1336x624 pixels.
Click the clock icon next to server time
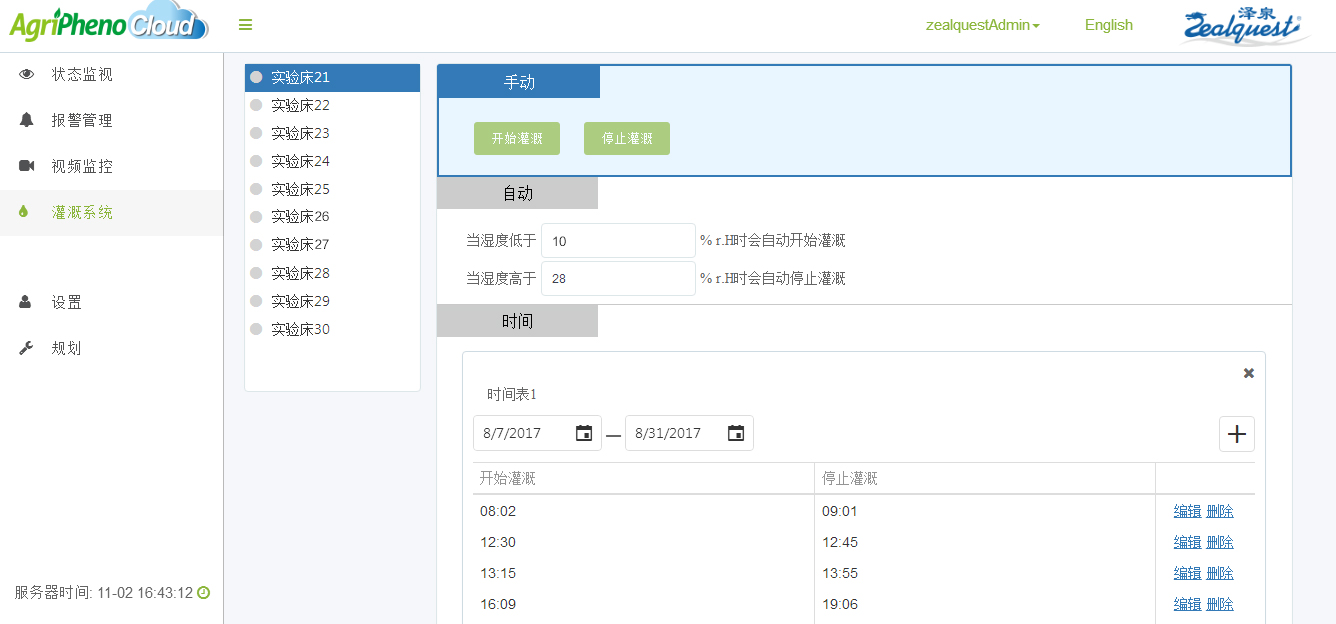pos(204,593)
